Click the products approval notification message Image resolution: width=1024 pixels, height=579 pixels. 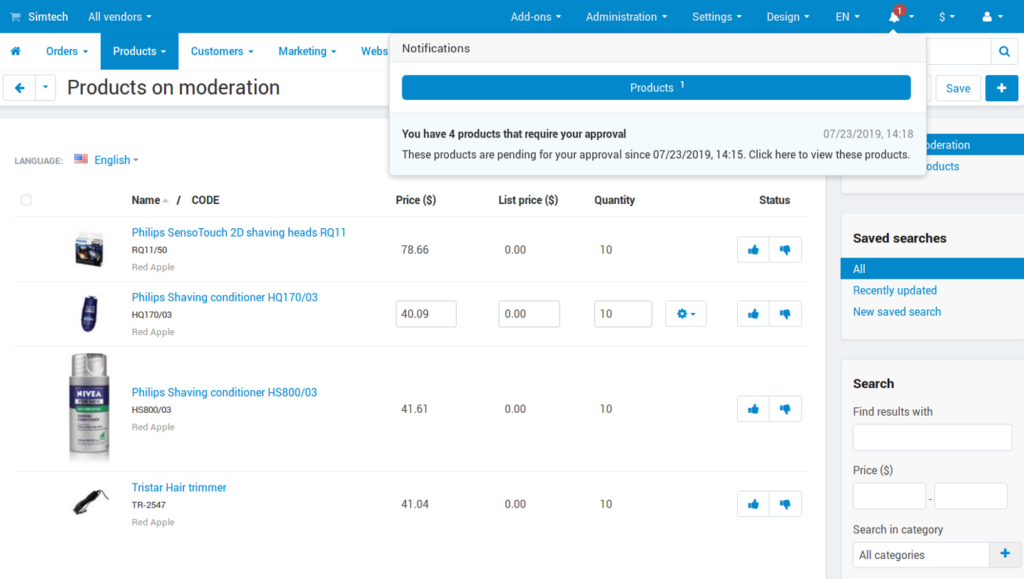click(x=657, y=144)
